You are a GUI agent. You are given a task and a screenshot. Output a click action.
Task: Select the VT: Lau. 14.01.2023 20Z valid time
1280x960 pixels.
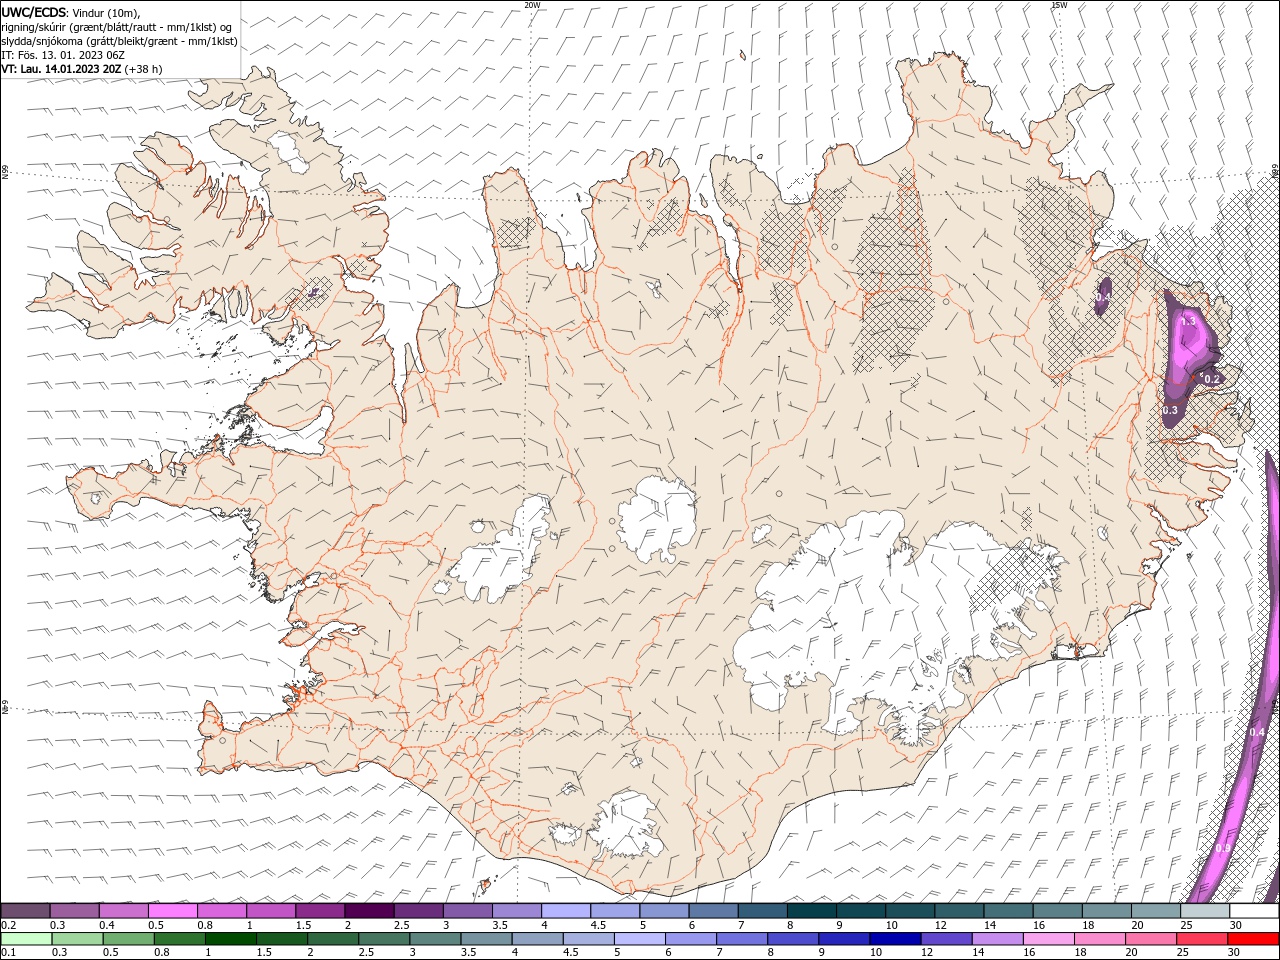pyautogui.click(x=61, y=69)
